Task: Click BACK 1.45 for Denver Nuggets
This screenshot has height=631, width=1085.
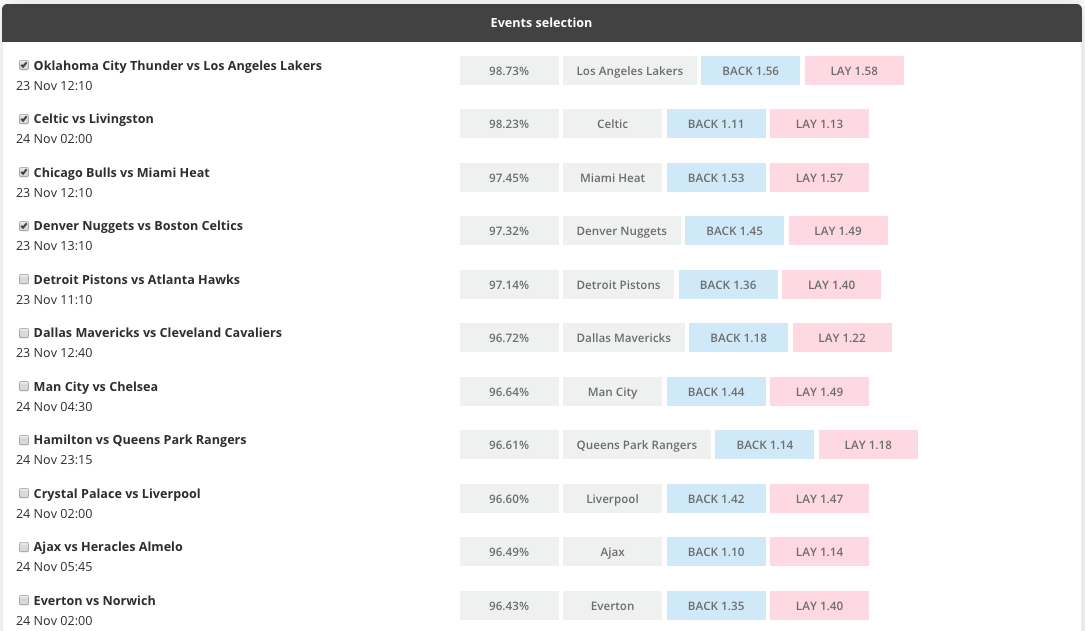Action: [734, 231]
